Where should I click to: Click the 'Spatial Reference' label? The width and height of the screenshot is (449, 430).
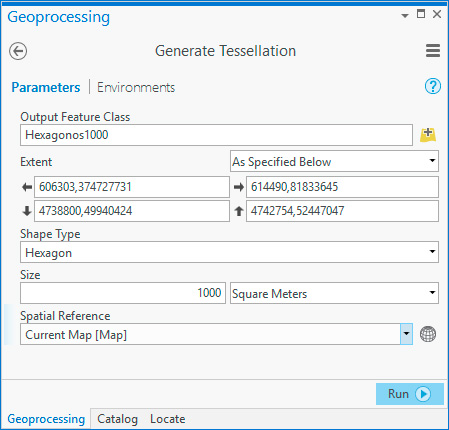click(x=65, y=316)
